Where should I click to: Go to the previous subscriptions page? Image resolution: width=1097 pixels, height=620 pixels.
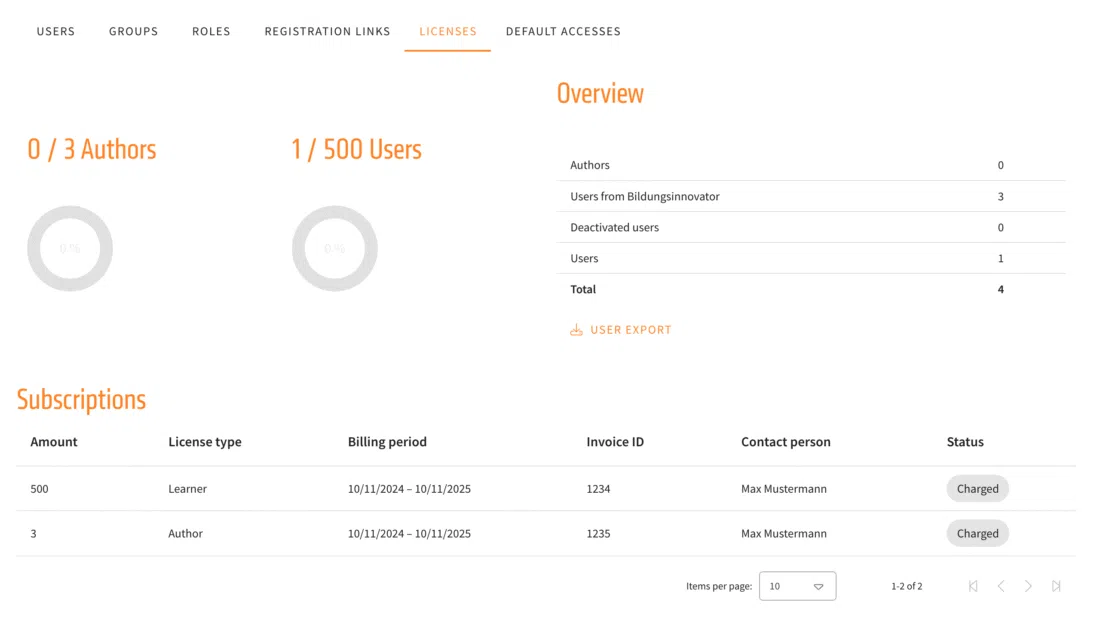coord(1001,586)
